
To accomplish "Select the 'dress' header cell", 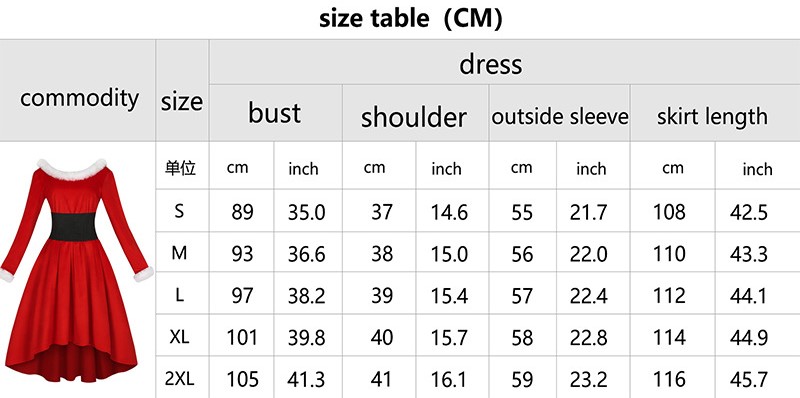I will click(504, 62).
